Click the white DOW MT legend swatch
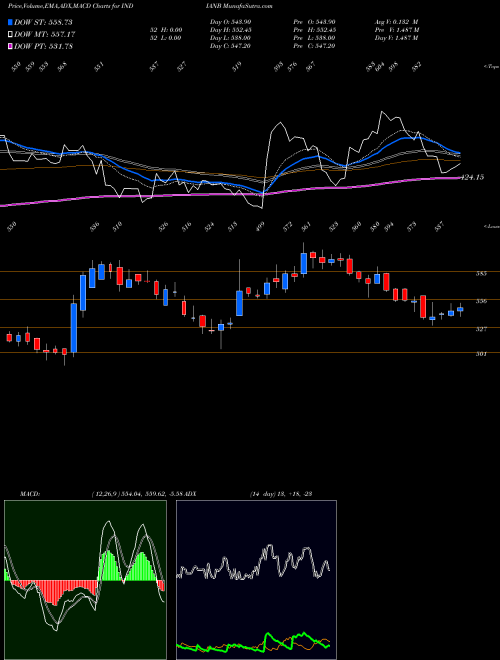Screen dimensions: 500x660 coord(10,34)
